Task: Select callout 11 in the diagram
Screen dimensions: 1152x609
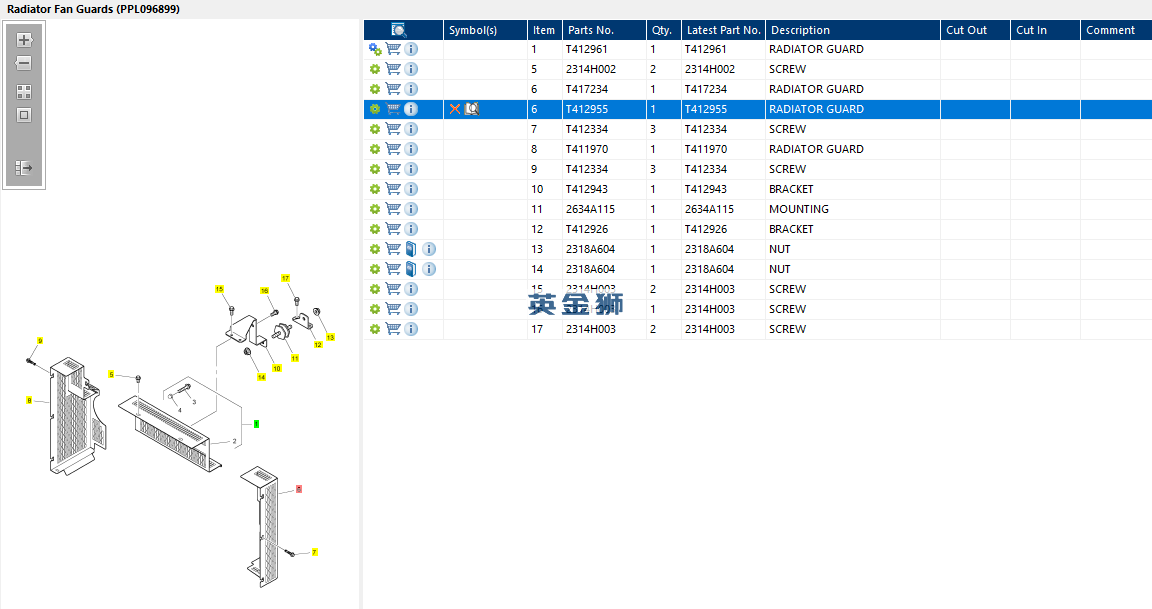Action: (x=295, y=358)
